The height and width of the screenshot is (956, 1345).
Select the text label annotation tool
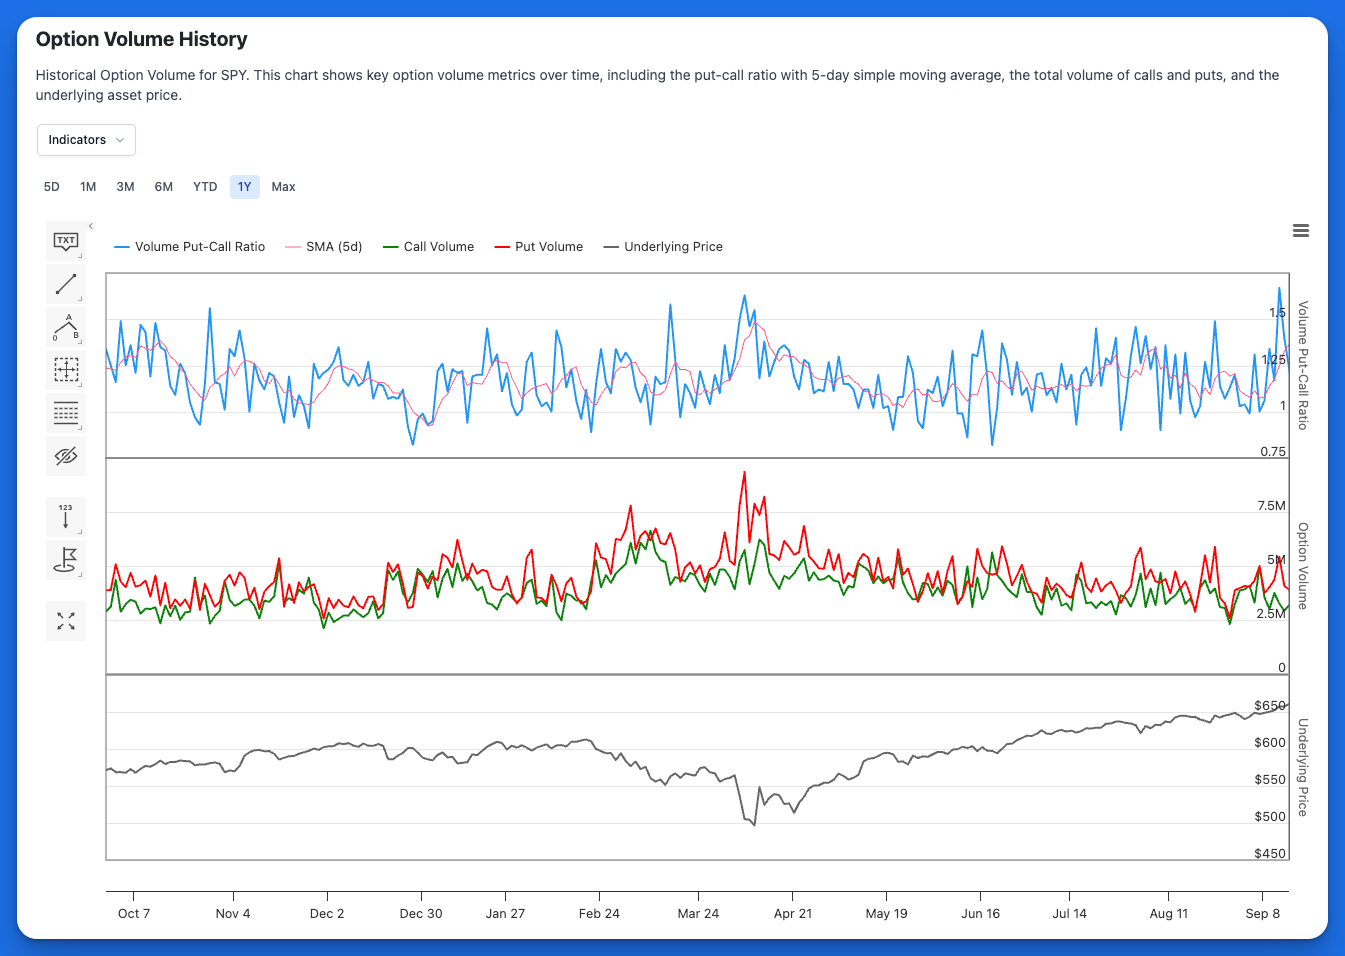tap(66, 241)
